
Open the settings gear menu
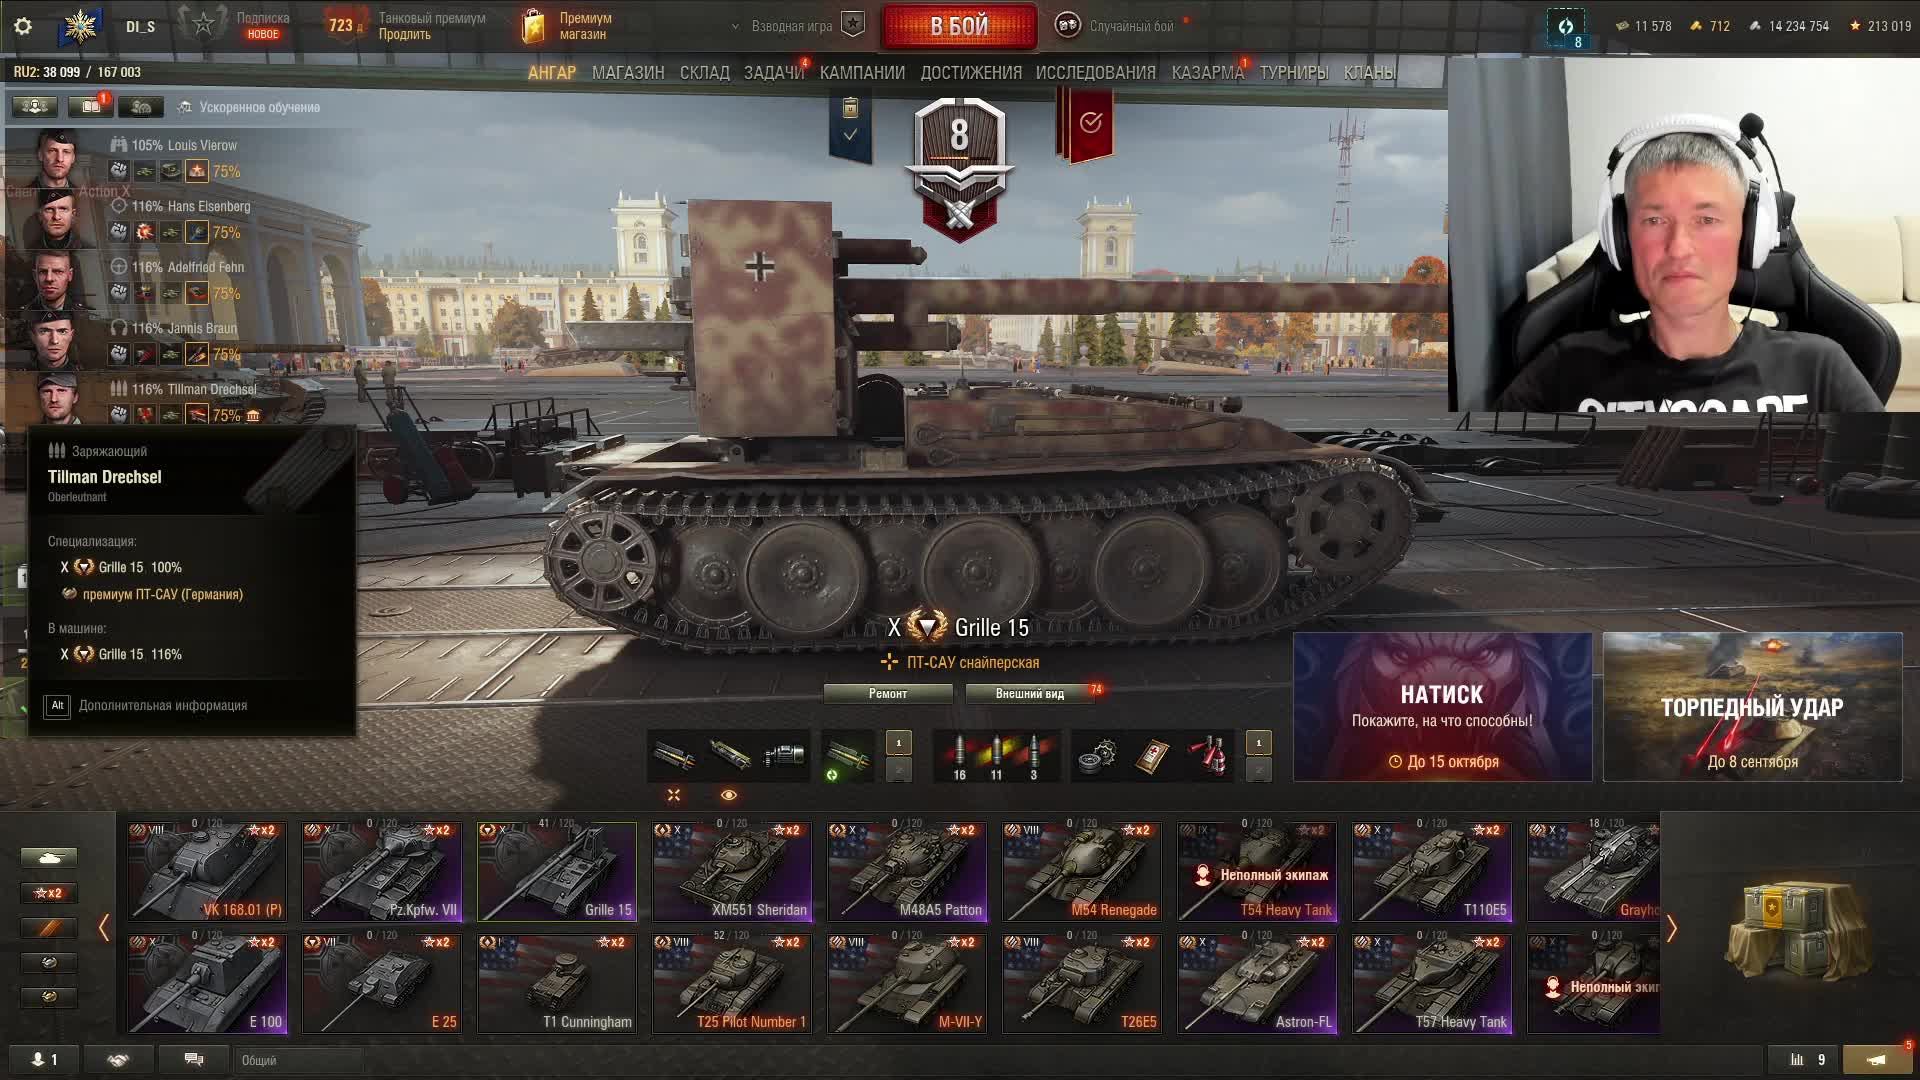coord(23,26)
